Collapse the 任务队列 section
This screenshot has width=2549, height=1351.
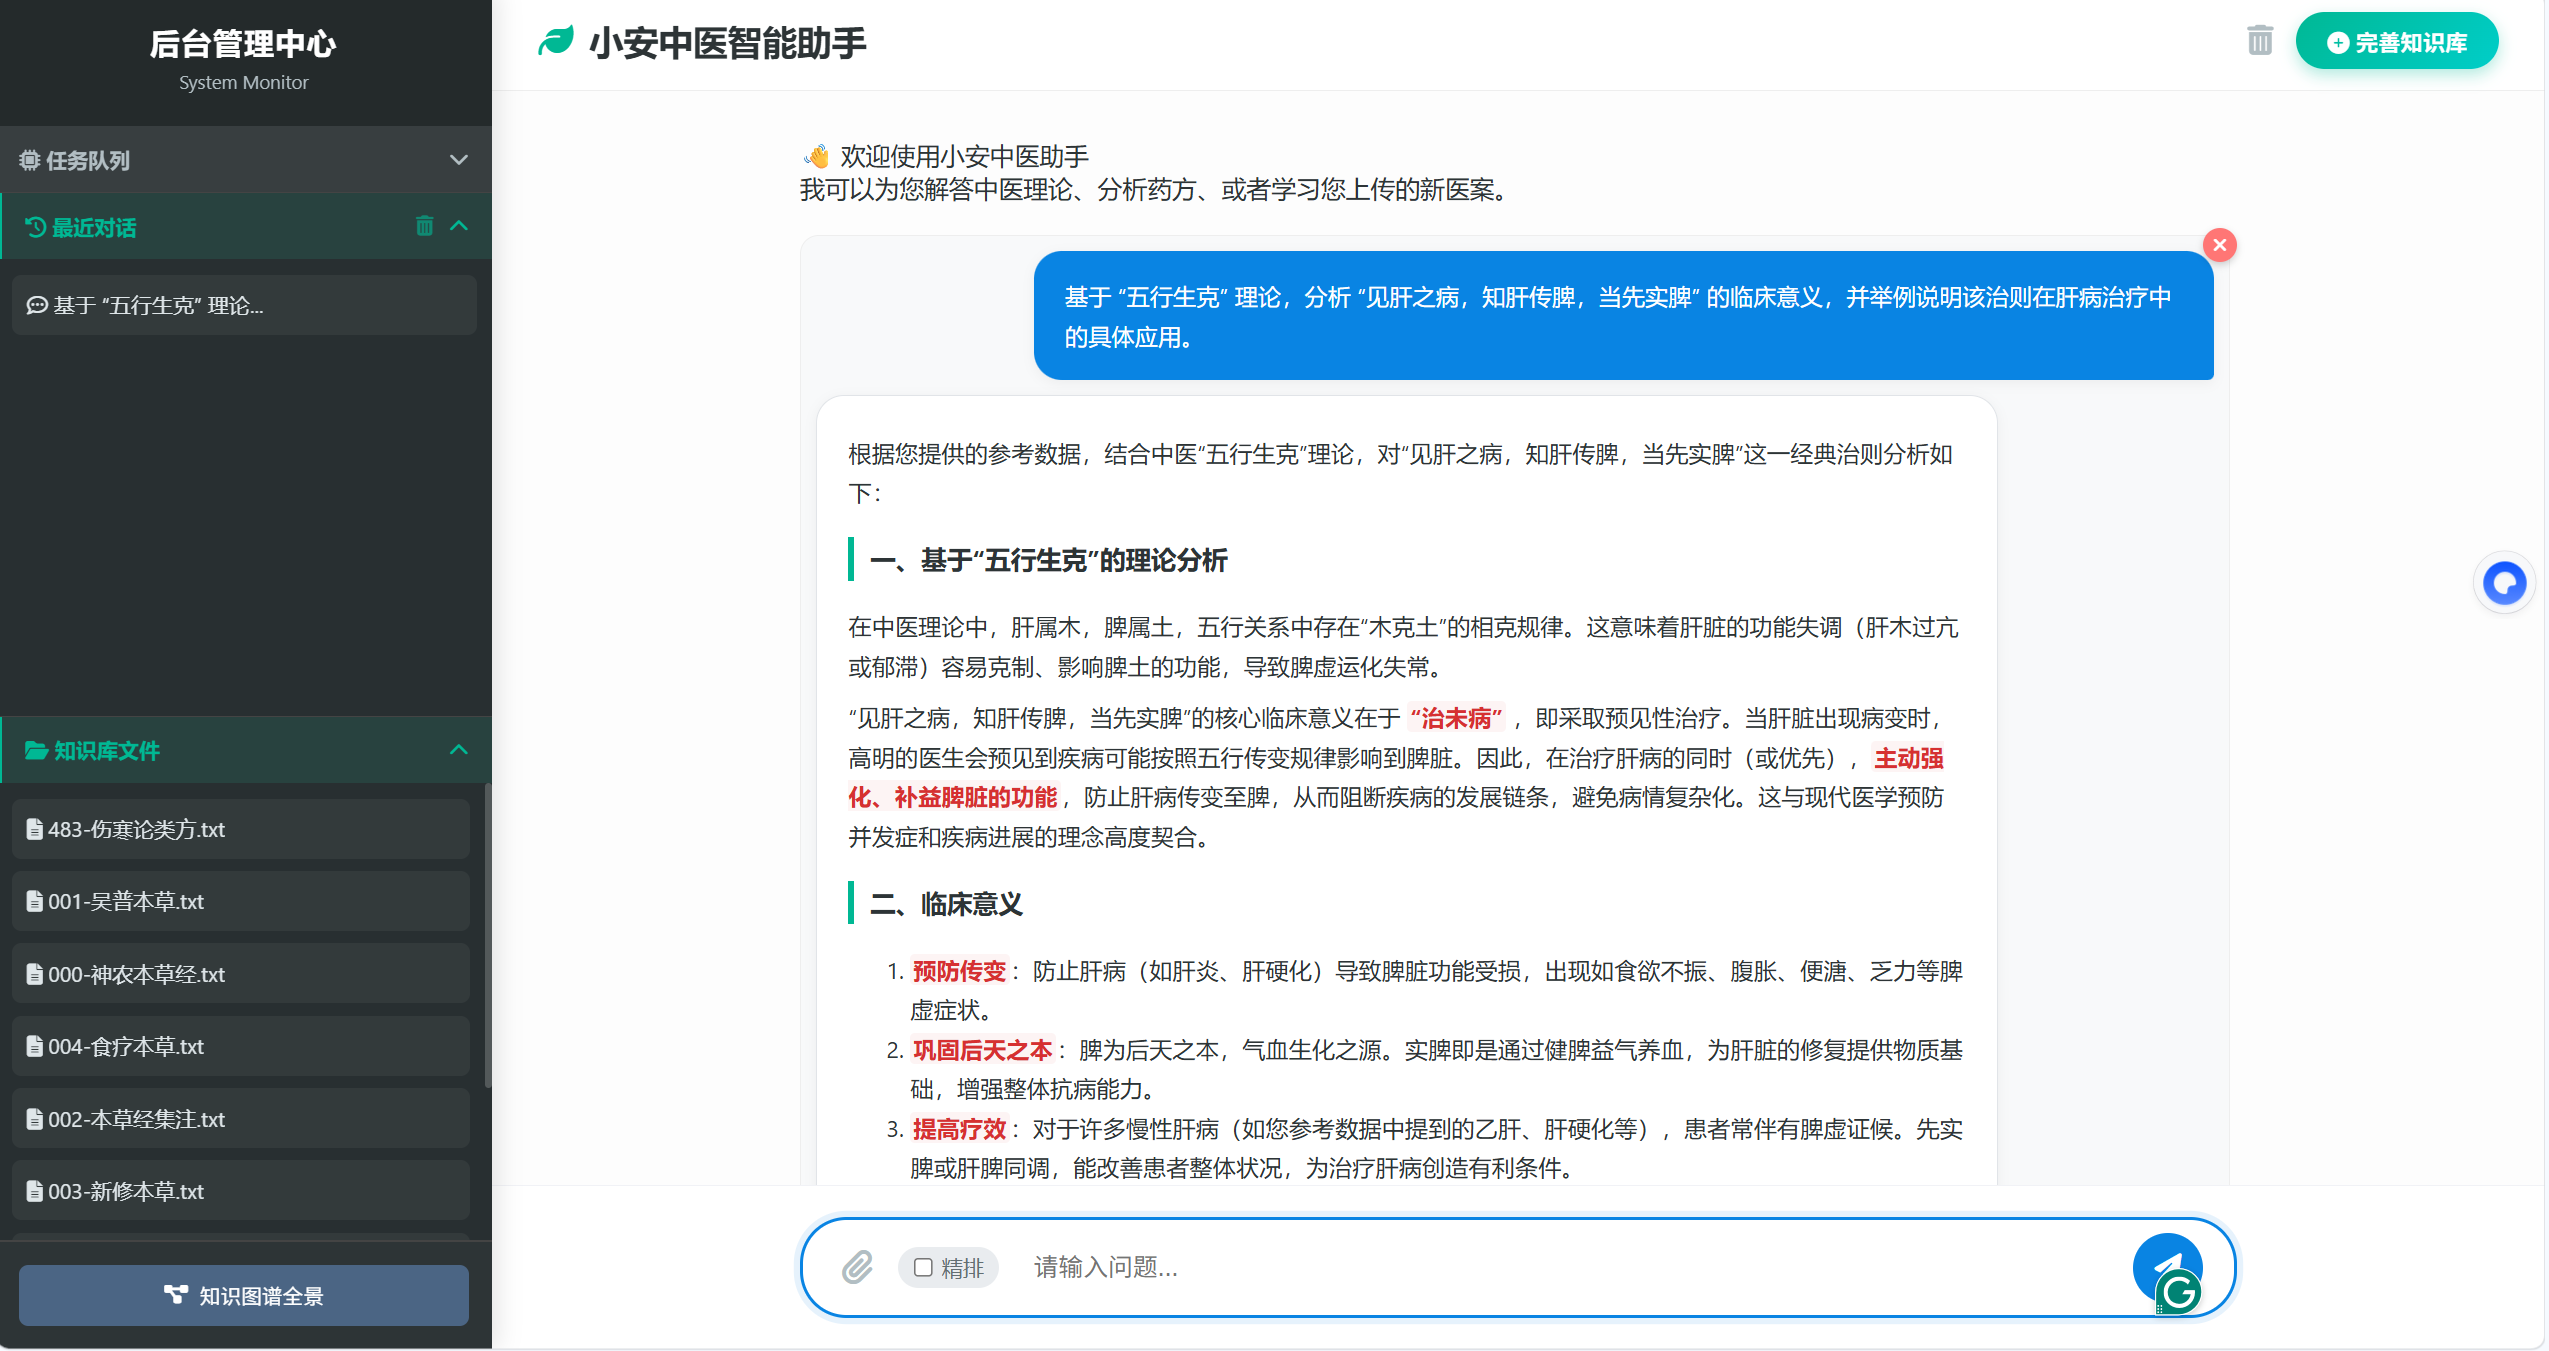459,159
